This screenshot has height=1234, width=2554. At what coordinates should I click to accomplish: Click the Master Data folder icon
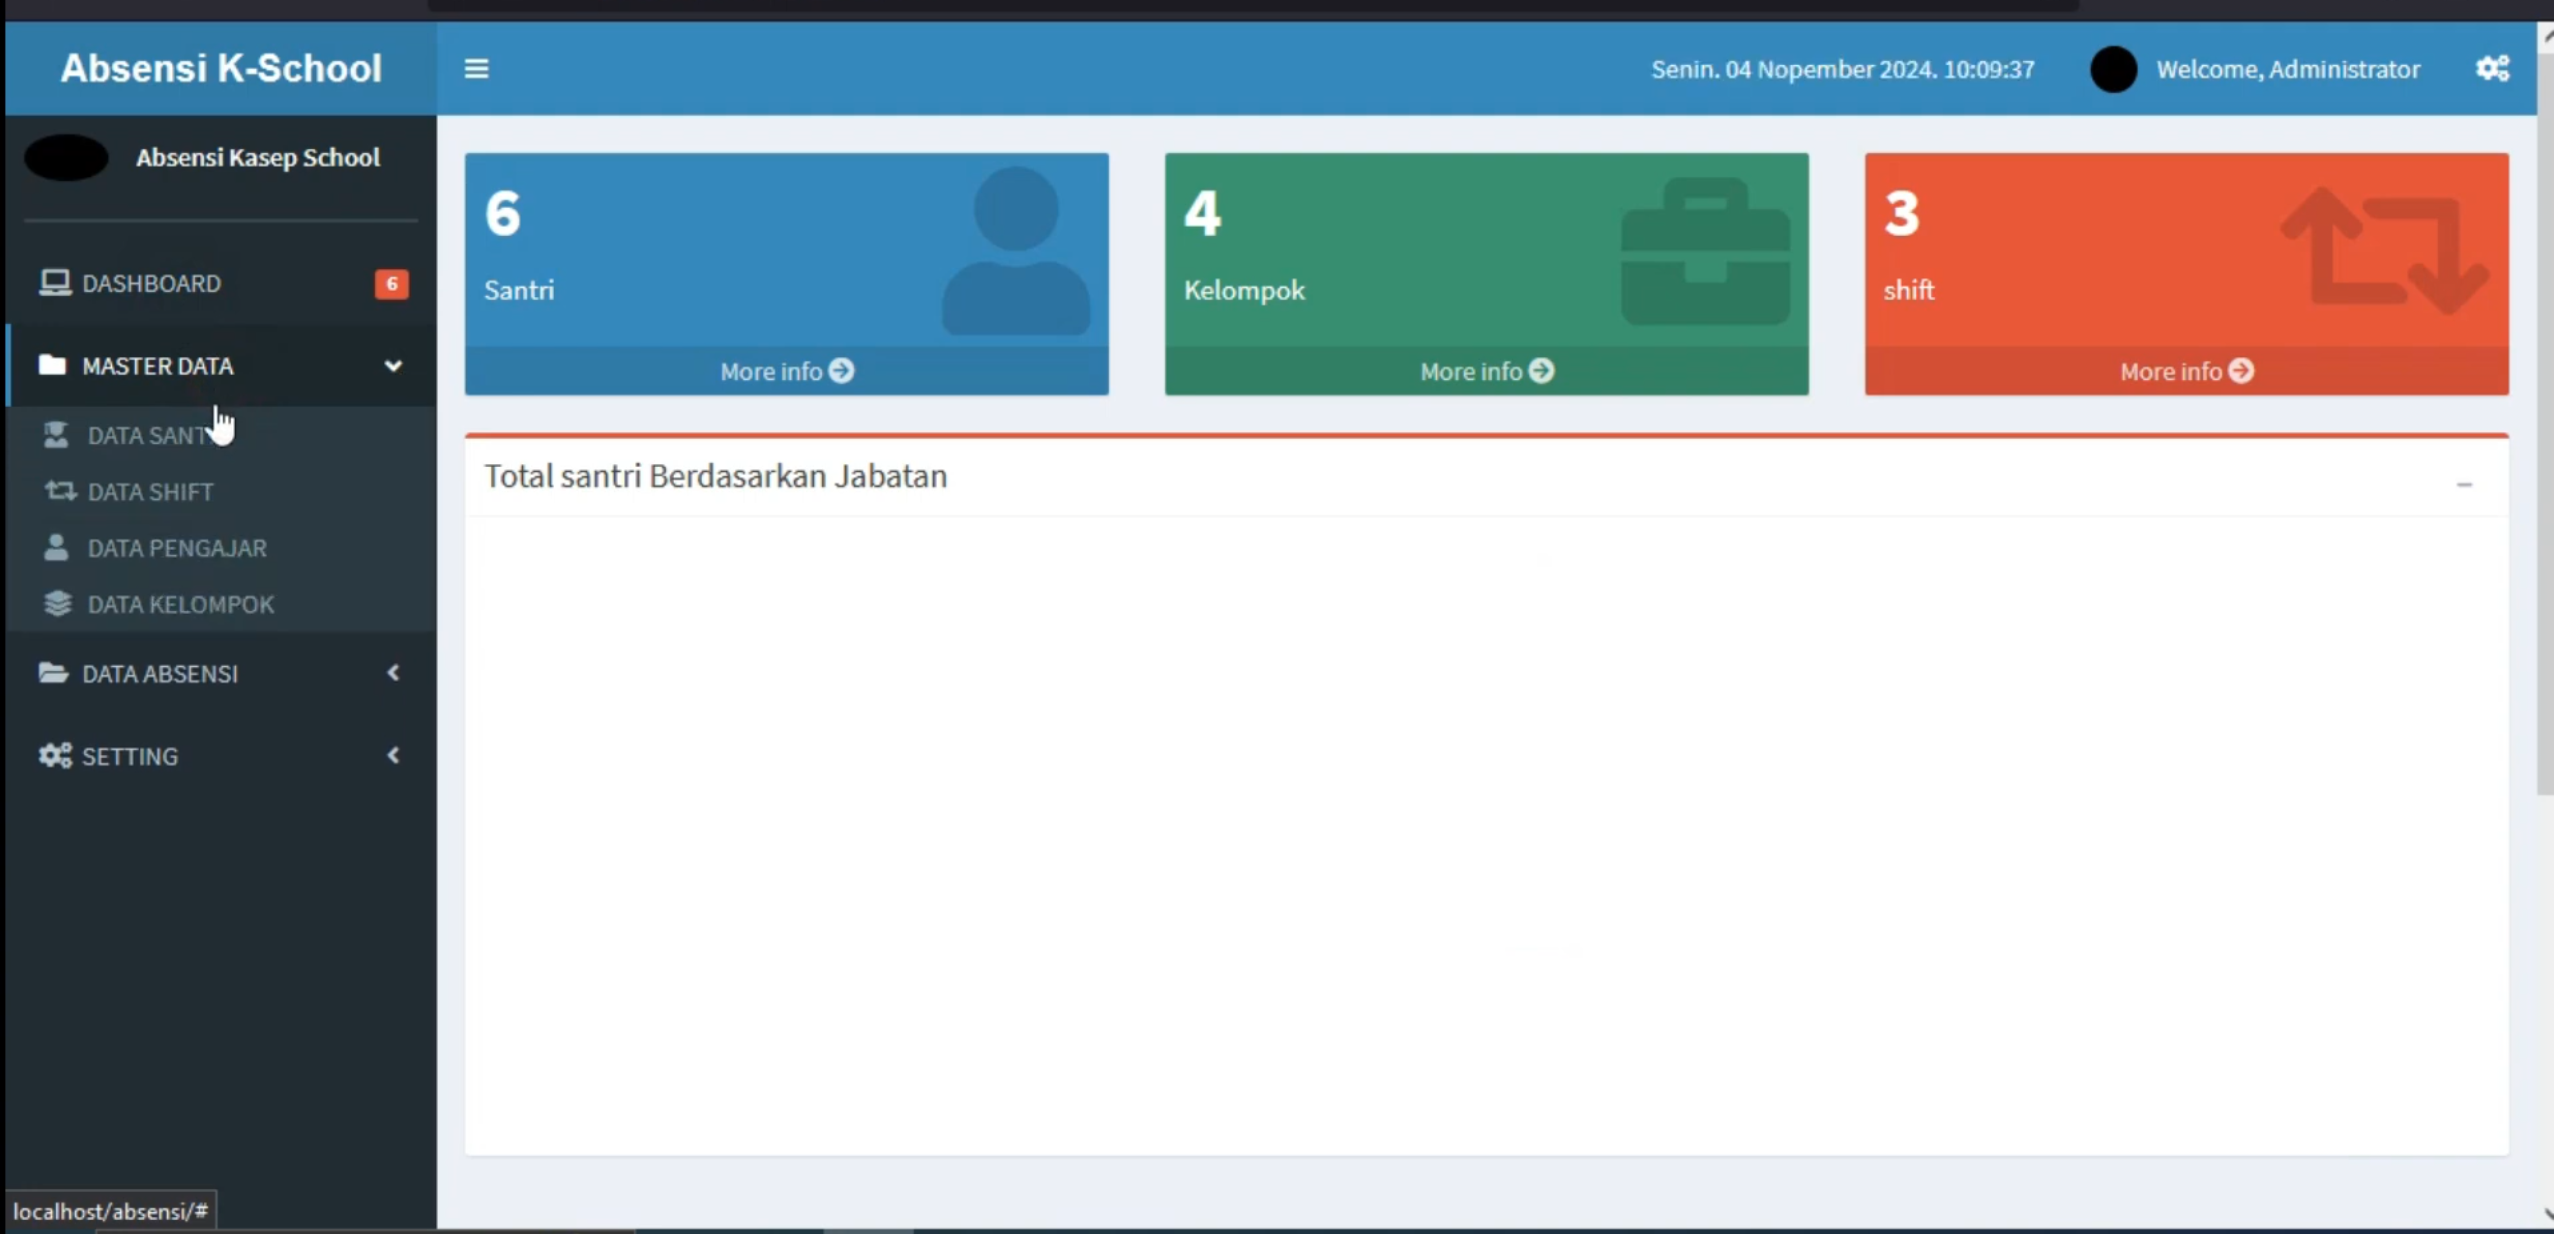pos(52,365)
